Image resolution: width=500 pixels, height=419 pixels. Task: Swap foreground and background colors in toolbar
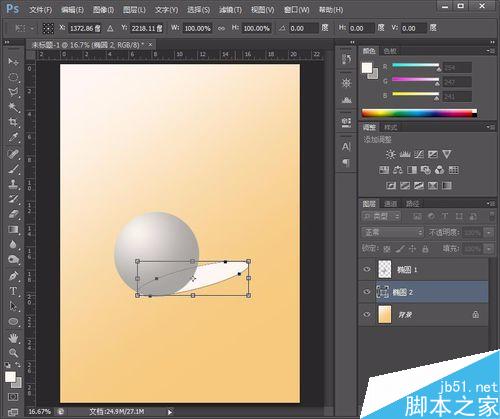(x=18, y=365)
